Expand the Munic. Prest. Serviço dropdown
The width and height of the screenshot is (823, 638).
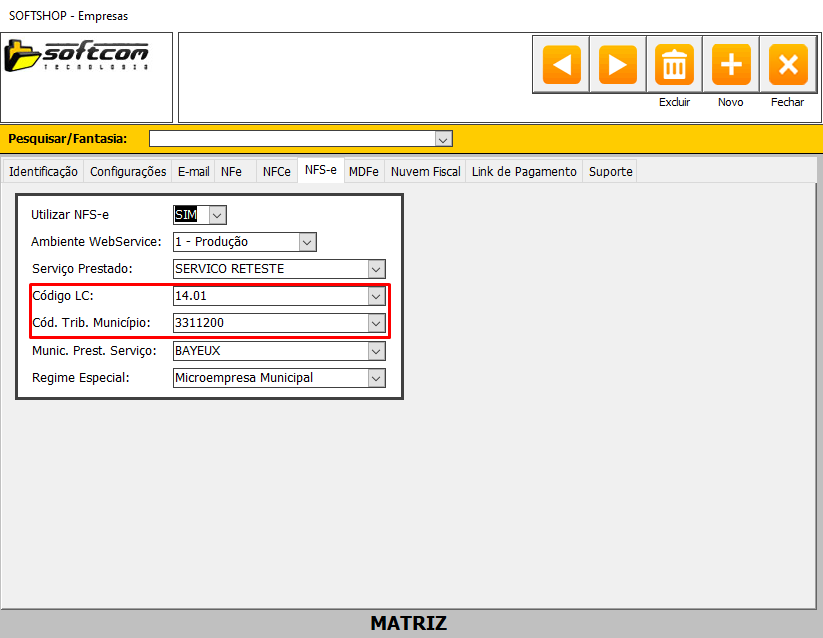(376, 351)
